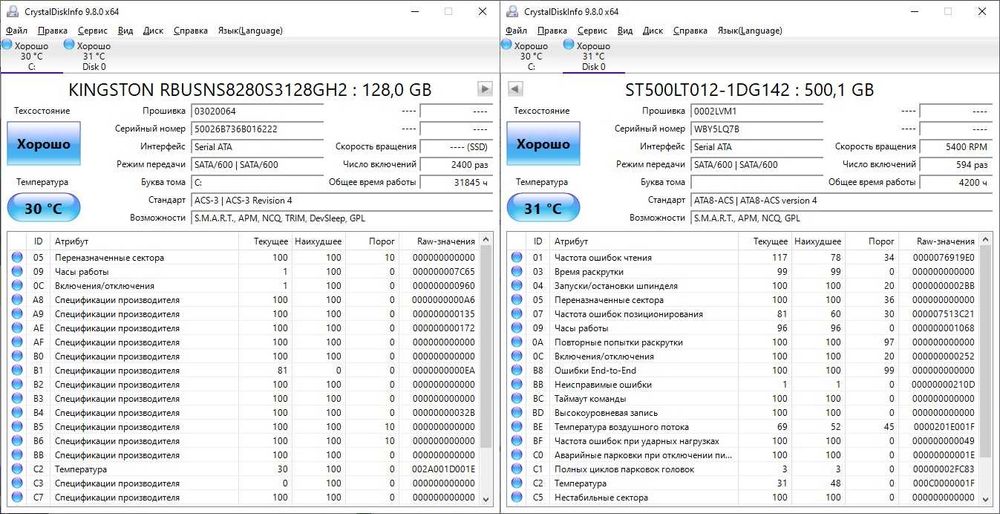Click status icon of Повторные попытки раскрутки row
Viewport: 1000px width, 514px height.
click(x=517, y=342)
